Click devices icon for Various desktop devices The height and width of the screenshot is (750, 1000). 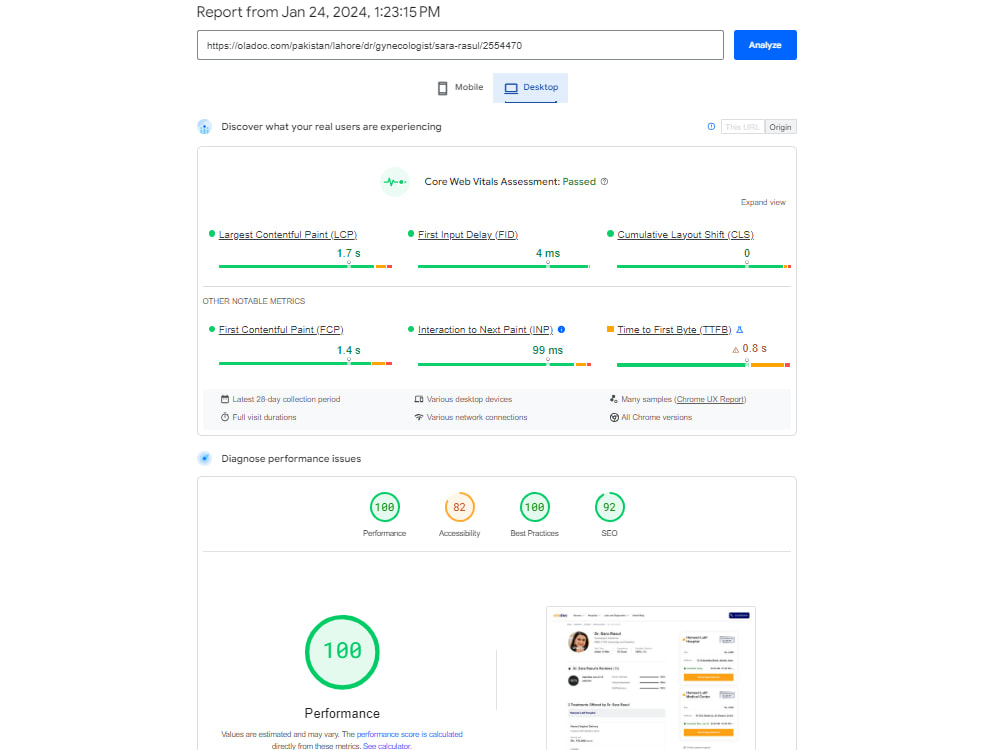419,399
